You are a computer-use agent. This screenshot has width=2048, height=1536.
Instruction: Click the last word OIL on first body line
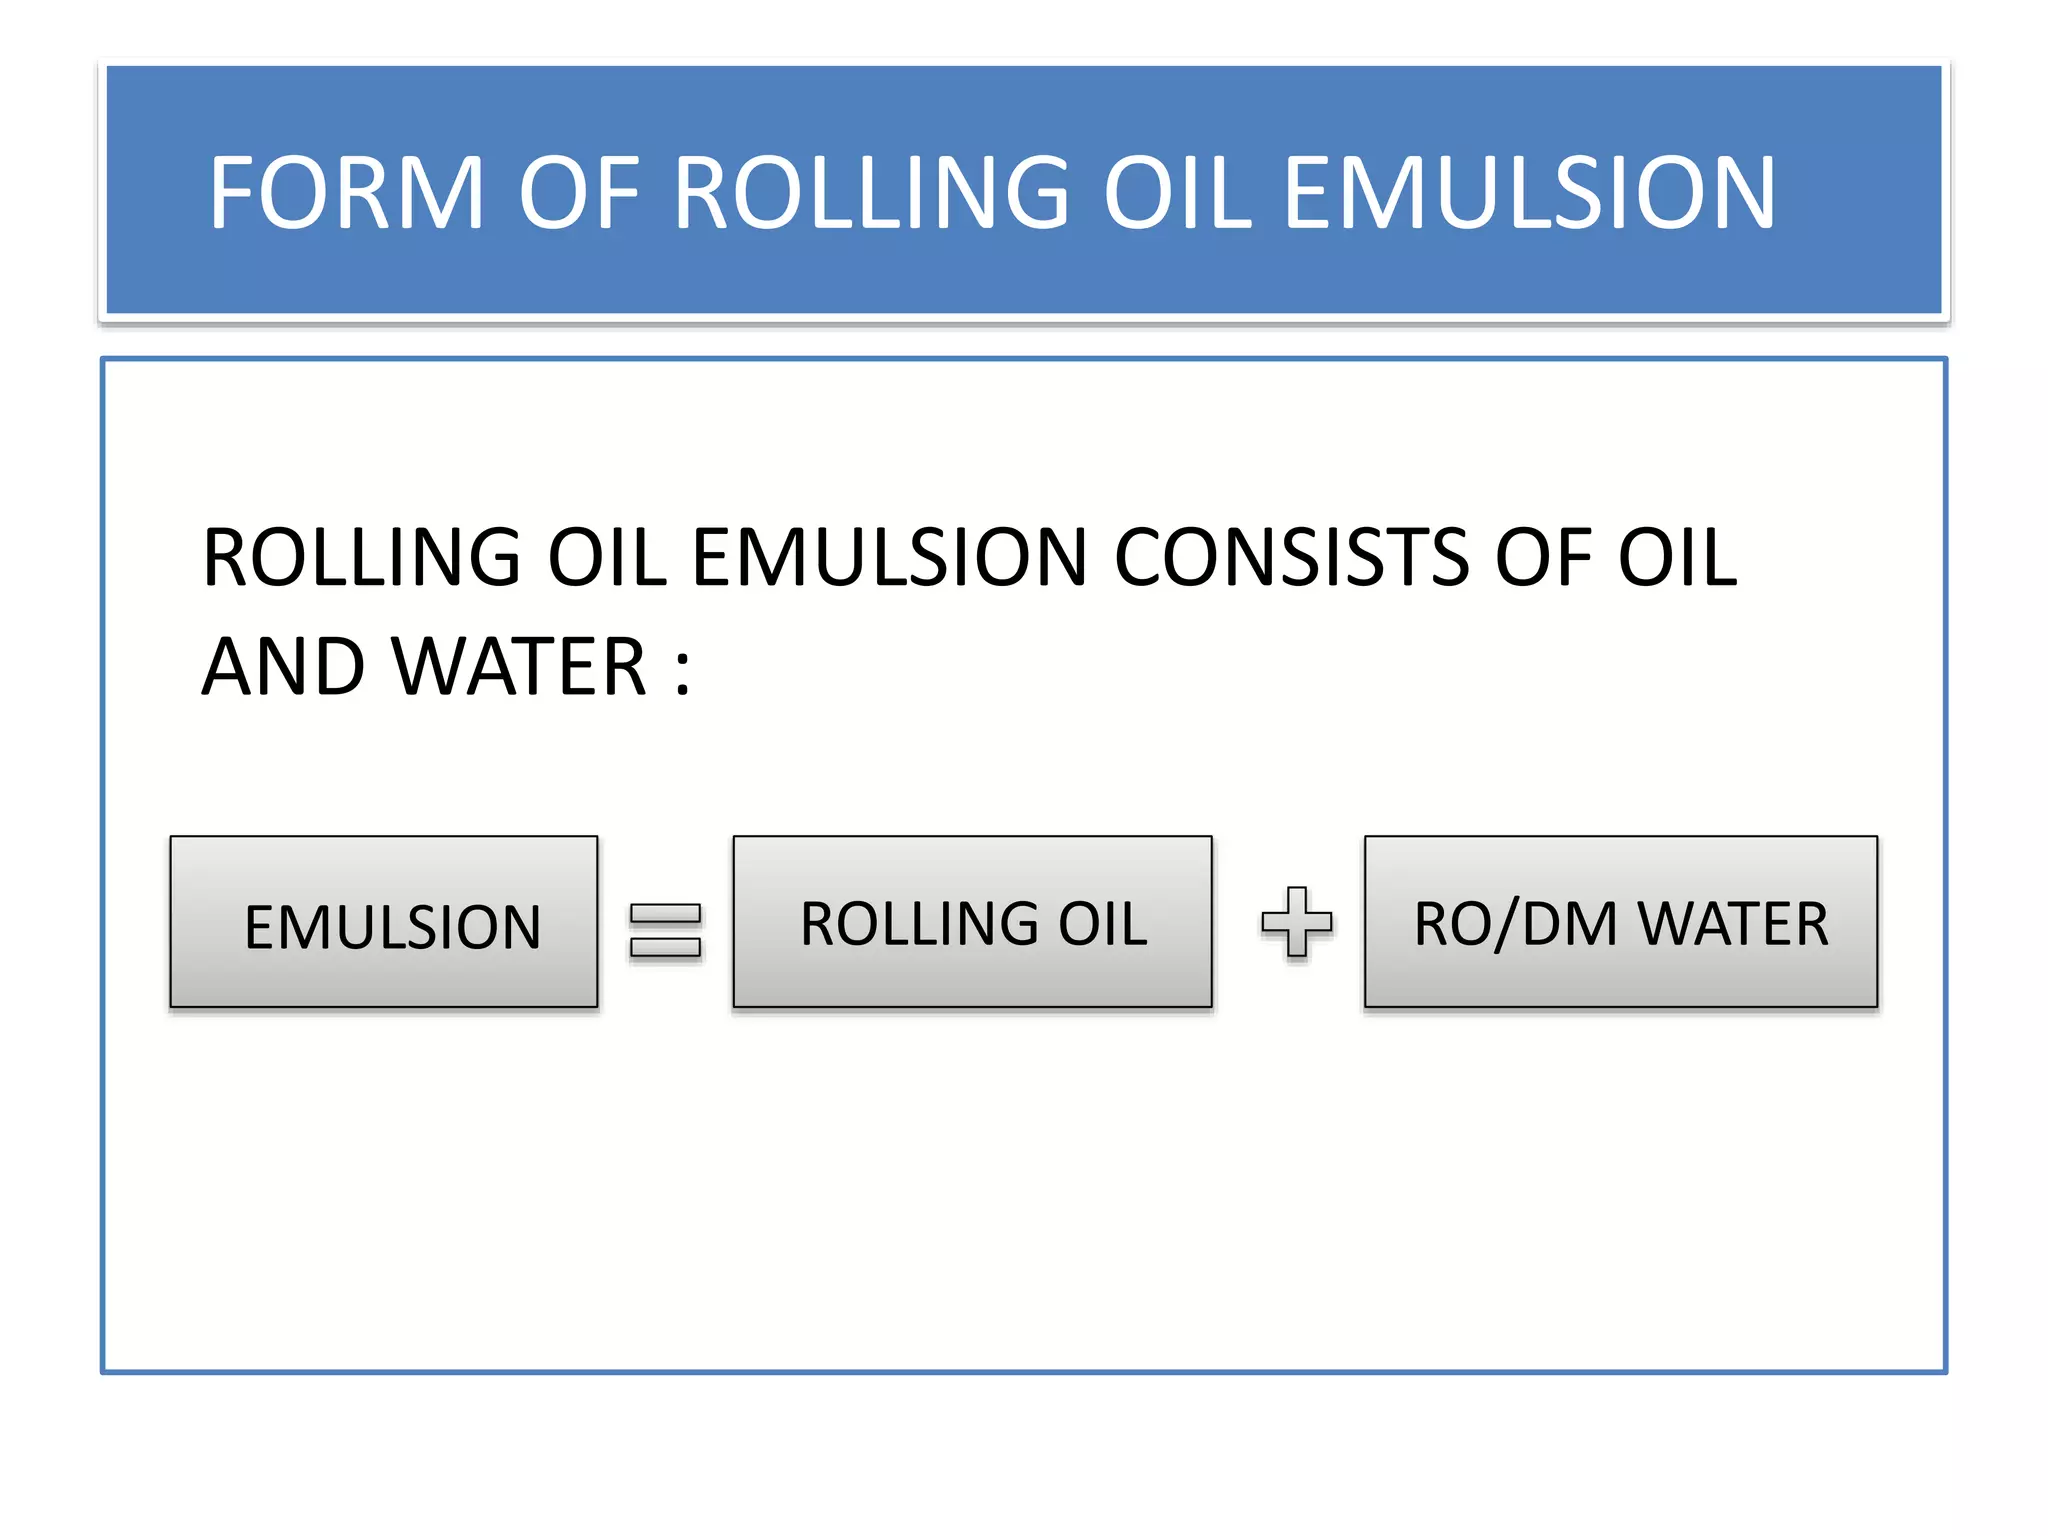point(1677,557)
